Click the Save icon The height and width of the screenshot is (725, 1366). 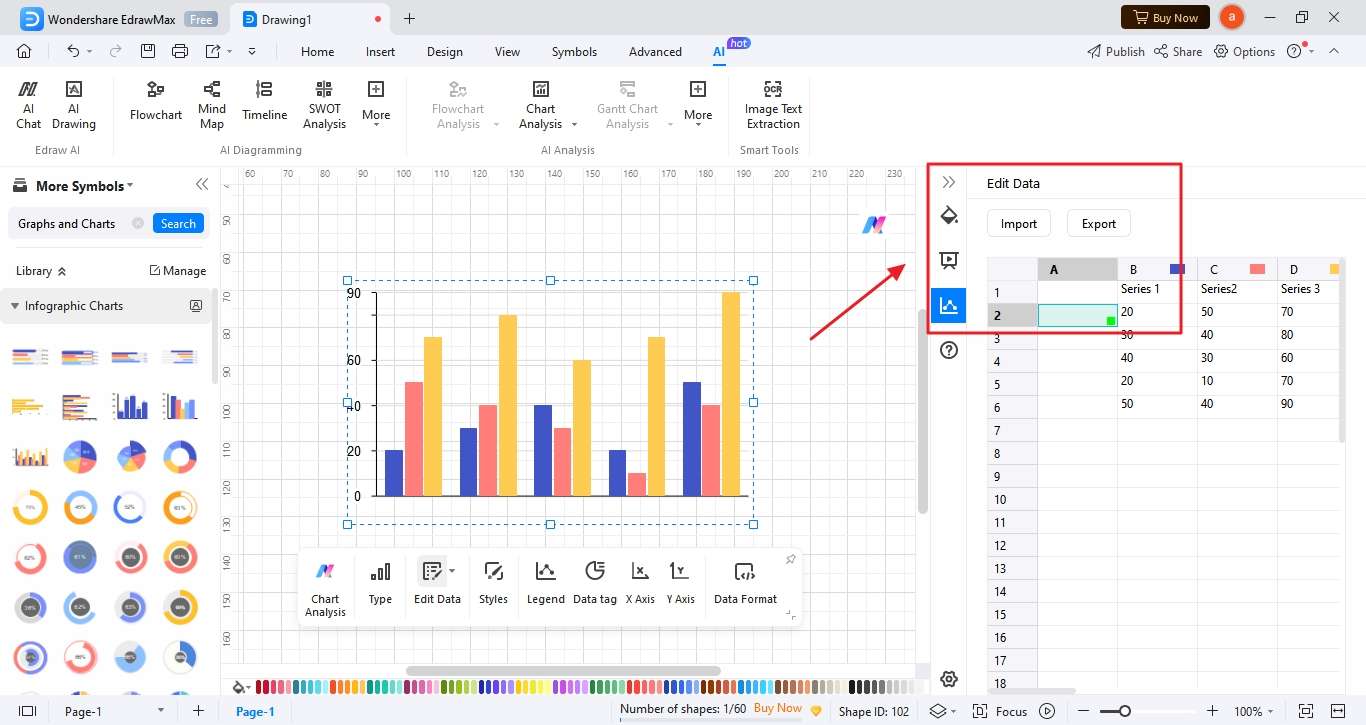pyautogui.click(x=148, y=51)
